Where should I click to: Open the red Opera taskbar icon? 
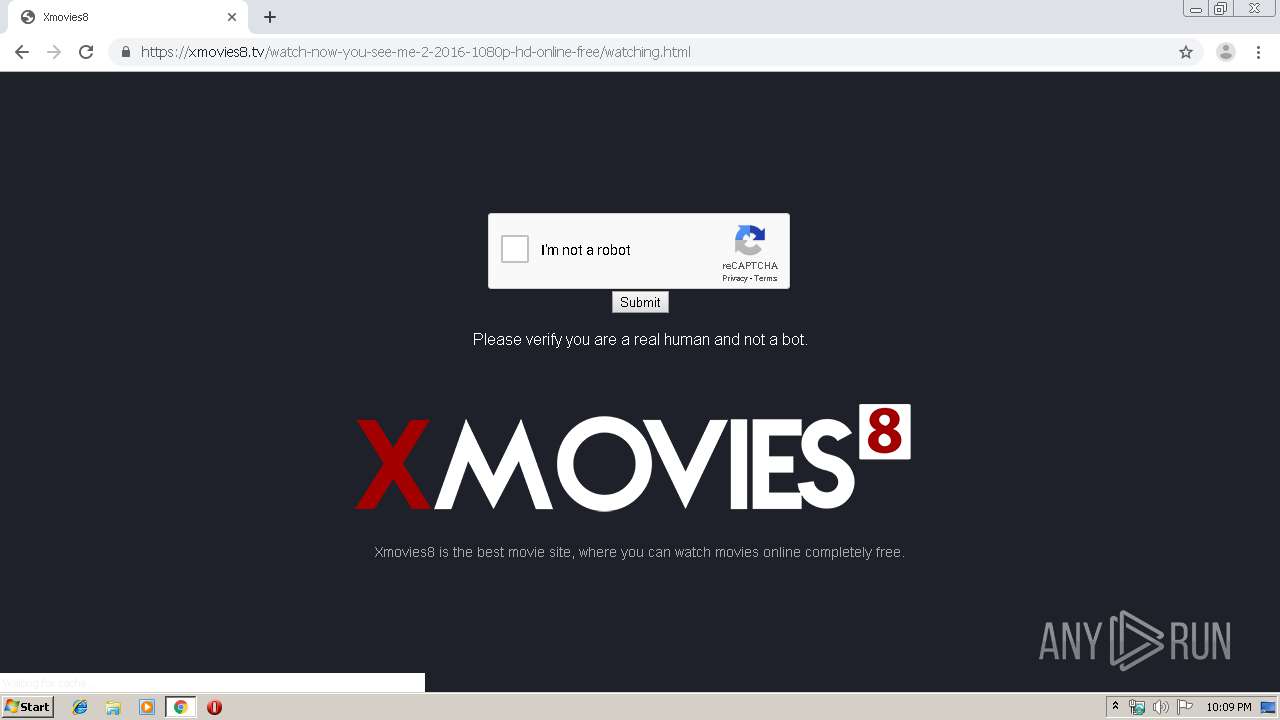[214, 707]
